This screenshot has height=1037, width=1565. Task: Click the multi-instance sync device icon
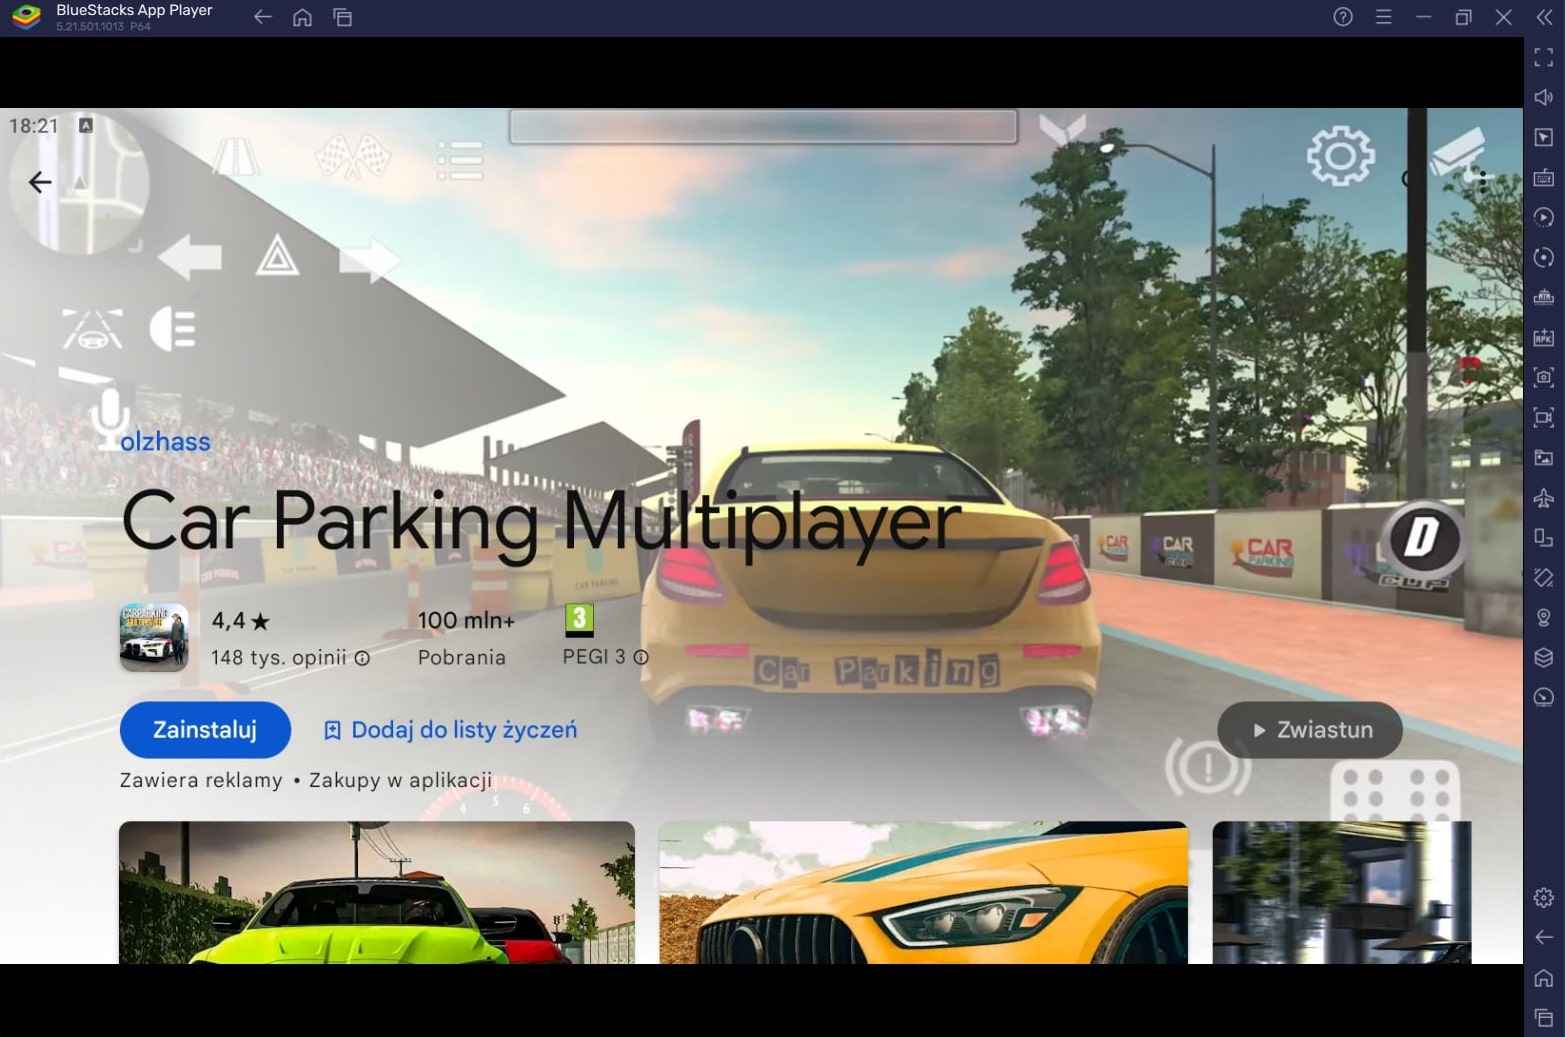(1544, 537)
